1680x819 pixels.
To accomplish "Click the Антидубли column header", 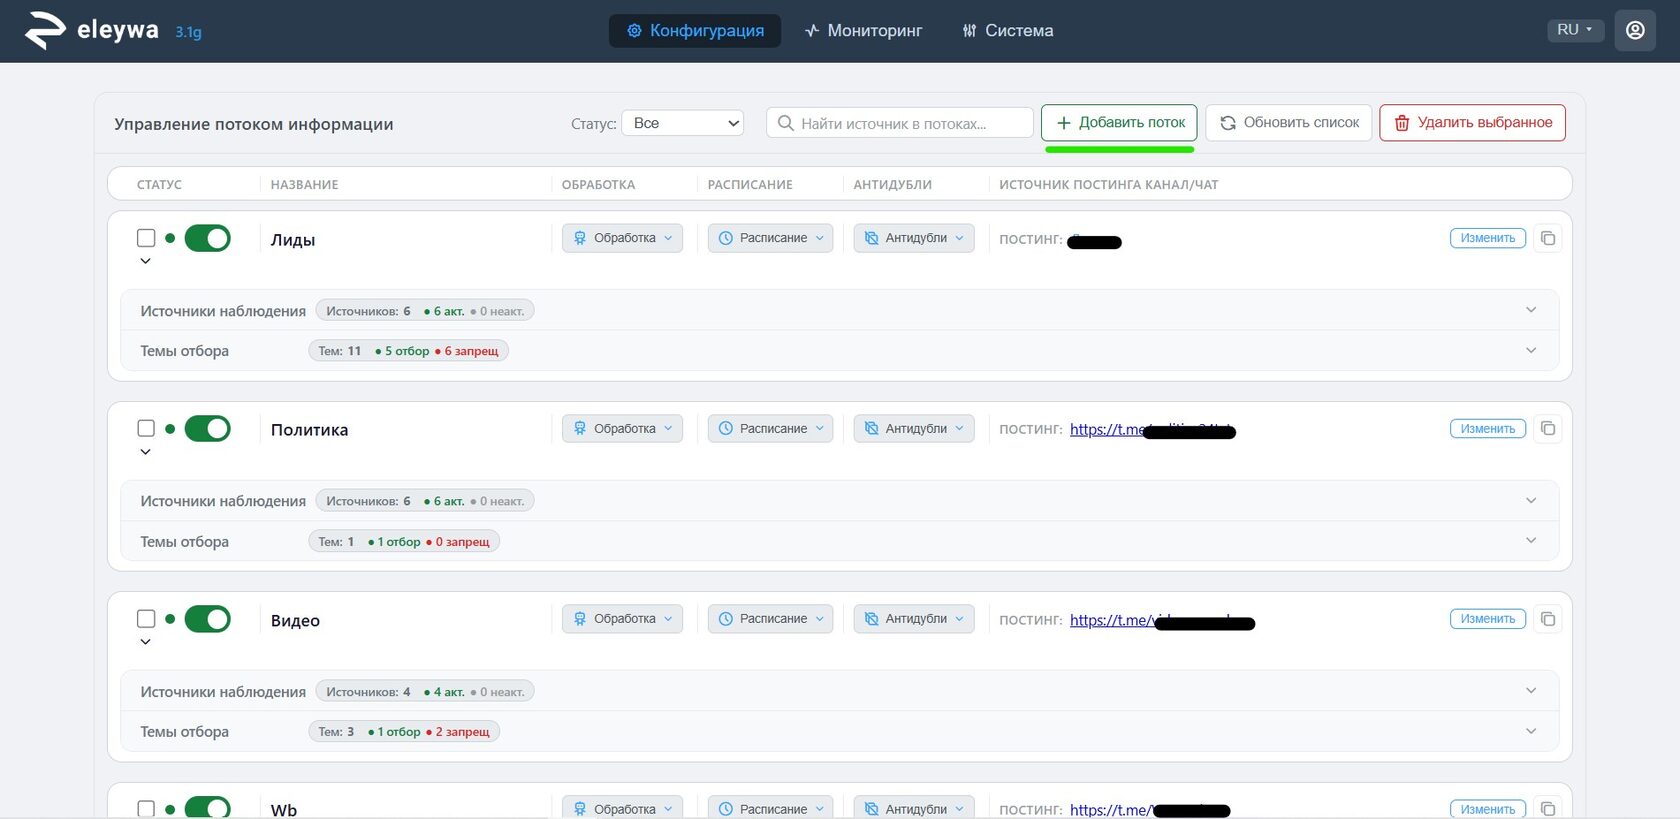I will [x=892, y=185].
